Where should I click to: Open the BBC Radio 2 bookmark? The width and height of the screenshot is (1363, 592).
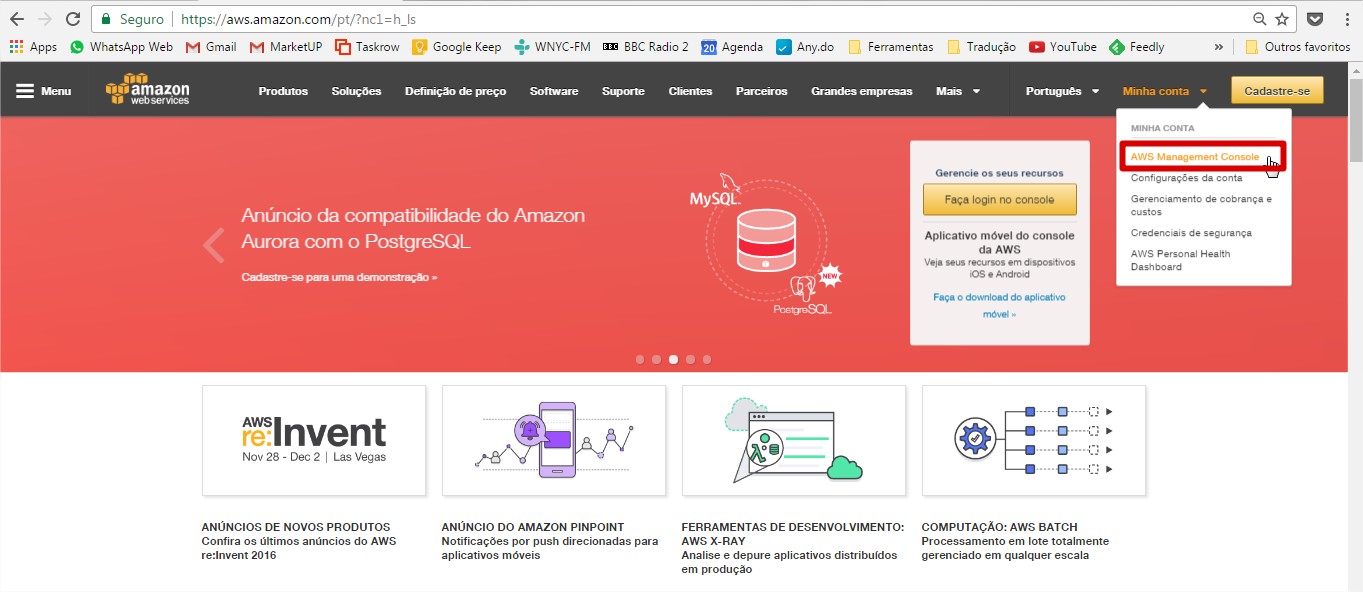point(646,47)
